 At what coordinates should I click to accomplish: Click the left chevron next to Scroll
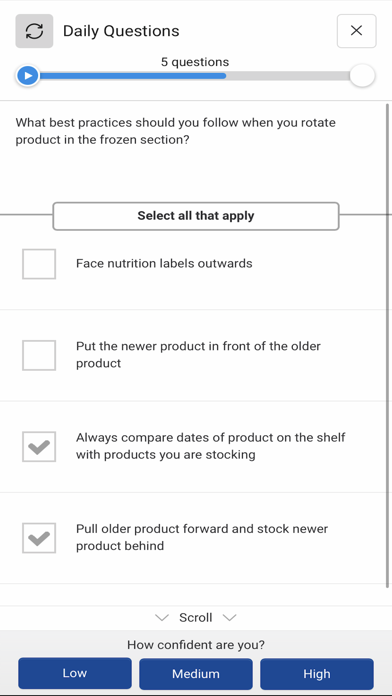coord(162,617)
